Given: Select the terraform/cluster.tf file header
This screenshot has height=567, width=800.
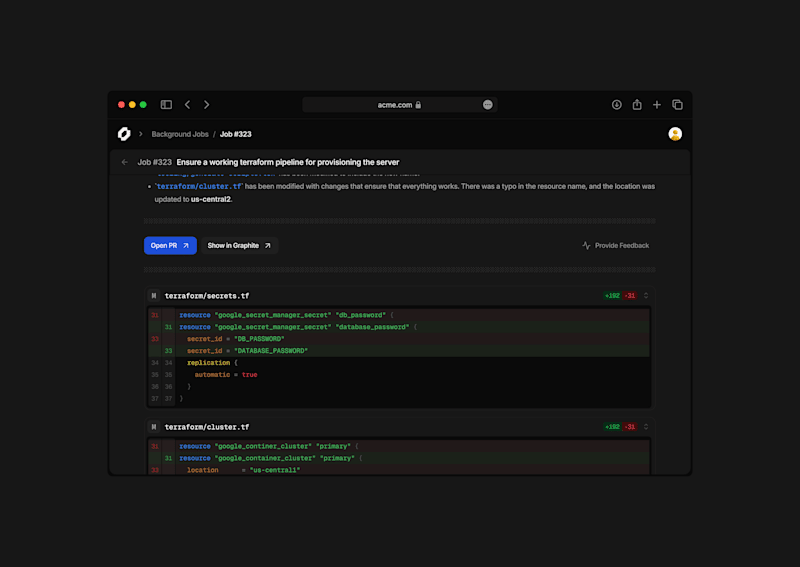Looking at the screenshot, I should (207, 427).
